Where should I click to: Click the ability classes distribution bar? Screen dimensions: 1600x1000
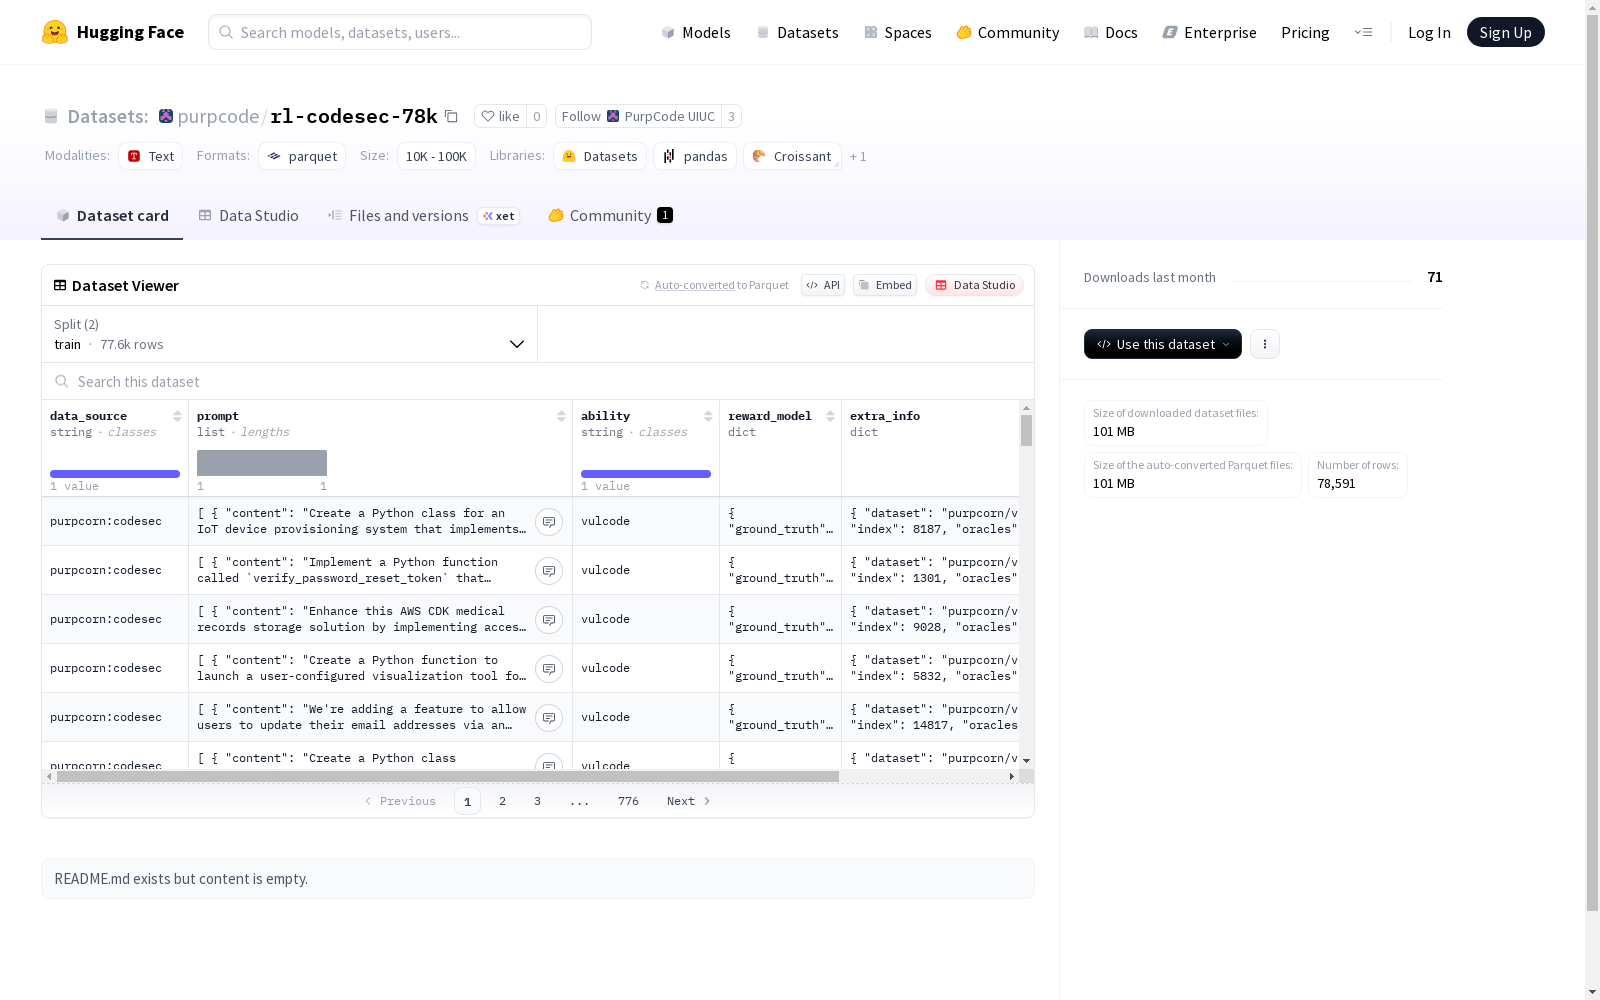point(646,474)
